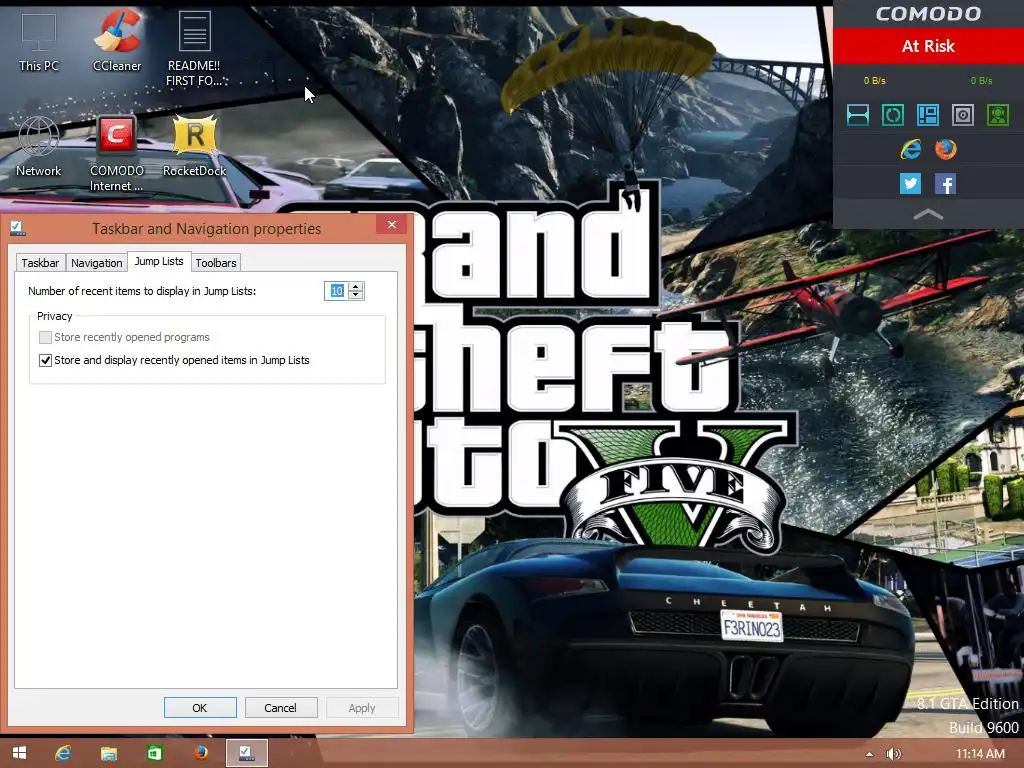Select the Jump Lists tab
Viewport: 1024px width, 768px height.
[x=159, y=261]
